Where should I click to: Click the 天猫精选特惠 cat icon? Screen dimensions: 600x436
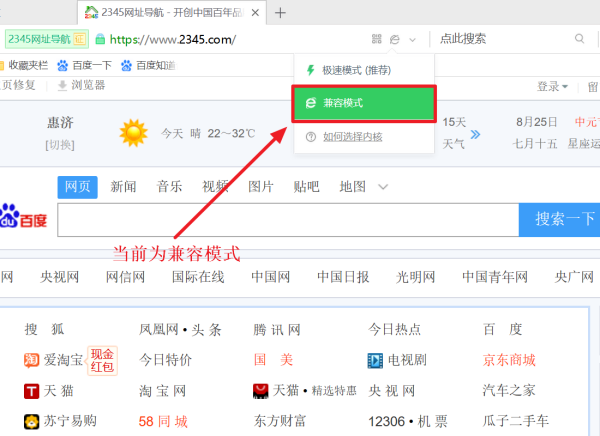(x=261, y=391)
